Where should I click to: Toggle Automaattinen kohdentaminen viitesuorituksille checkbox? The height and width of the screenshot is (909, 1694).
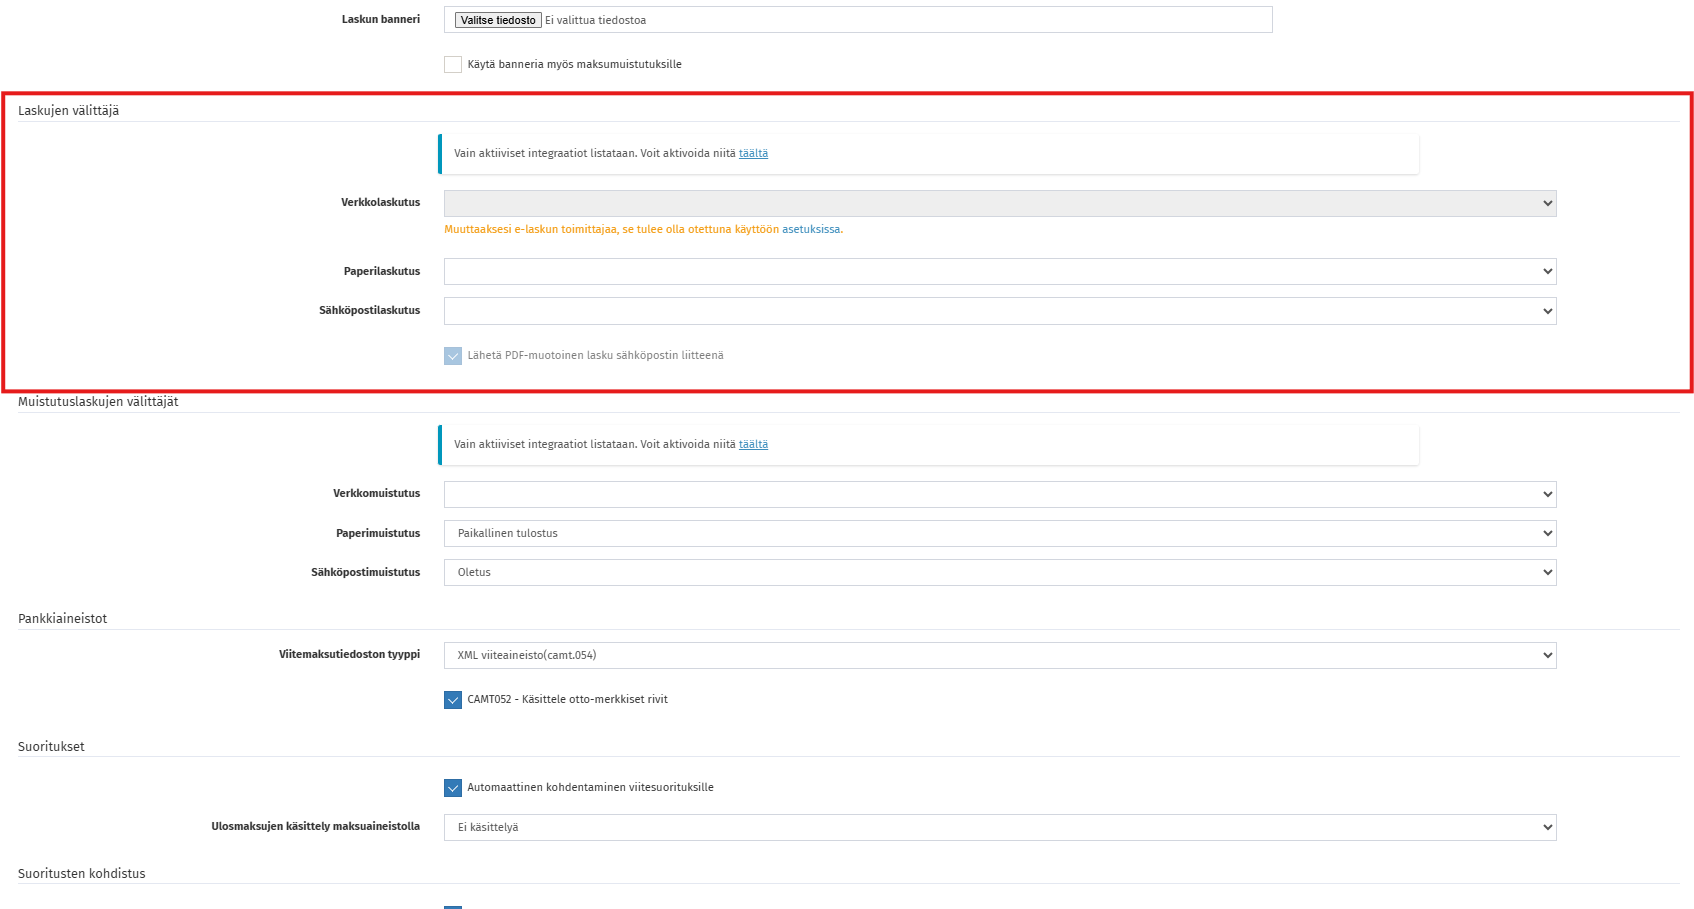pyautogui.click(x=453, y=787)
